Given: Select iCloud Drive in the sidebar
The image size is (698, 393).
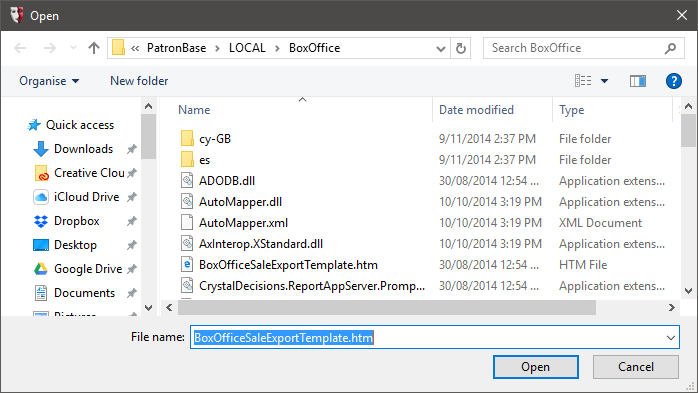Looking at the screenshot, I should point(86,197).
